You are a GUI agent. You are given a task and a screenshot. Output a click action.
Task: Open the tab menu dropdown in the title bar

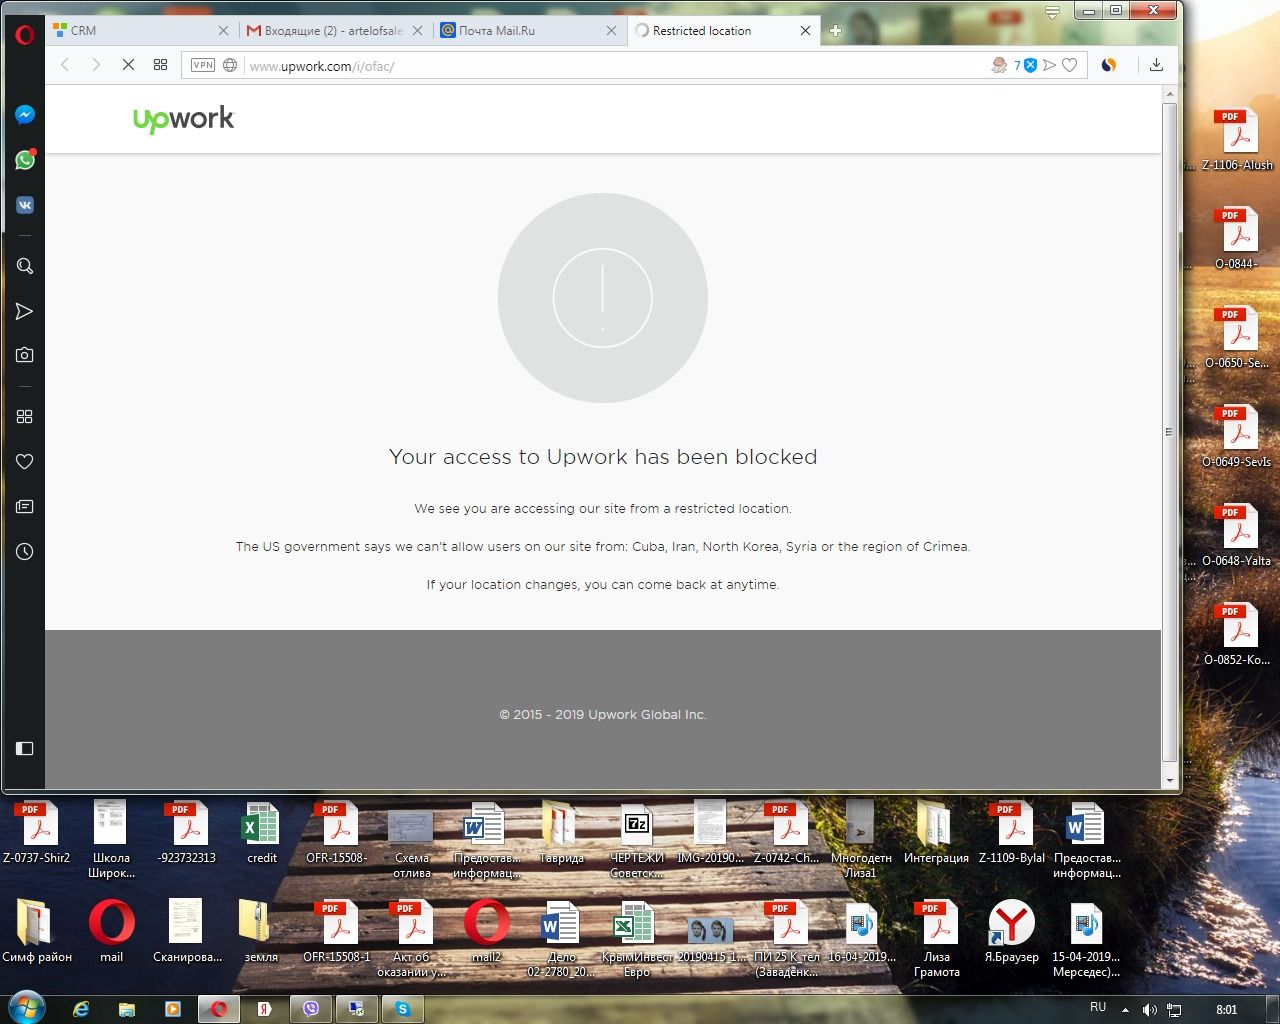[1052, 13]
